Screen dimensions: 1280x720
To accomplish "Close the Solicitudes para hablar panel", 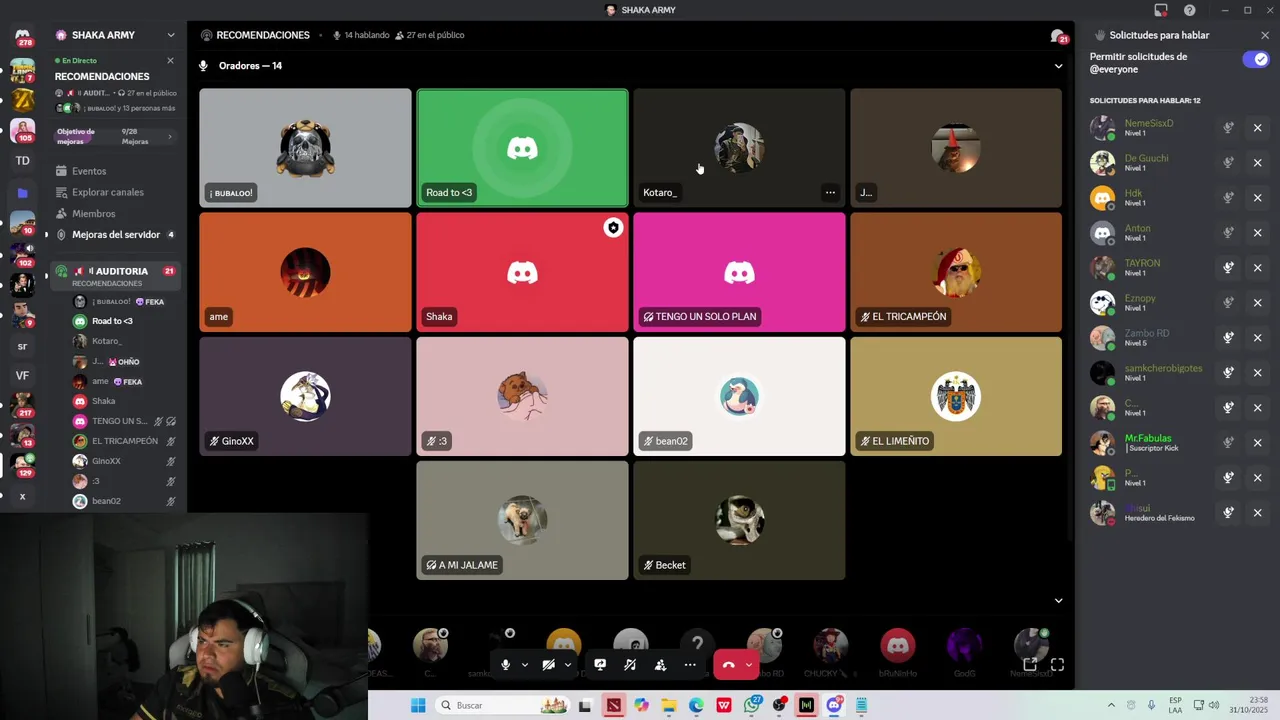I will 1265,35.
